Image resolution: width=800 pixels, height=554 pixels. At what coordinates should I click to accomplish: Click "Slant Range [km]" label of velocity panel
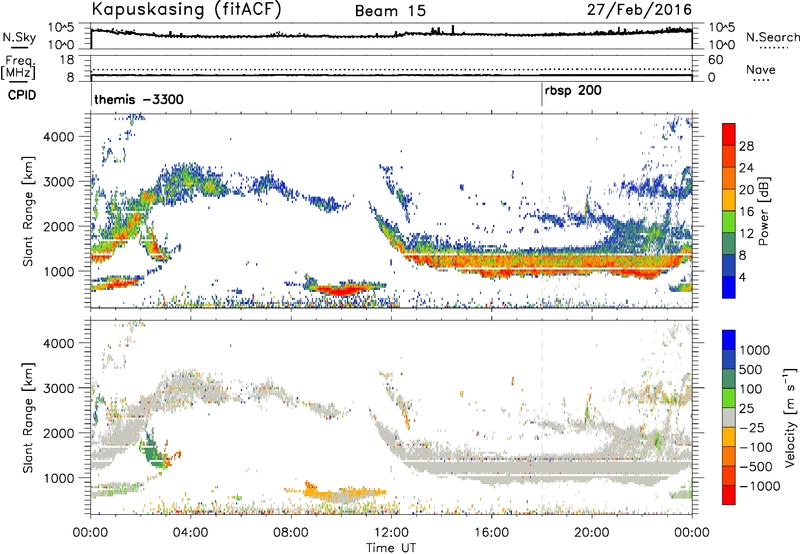point(28,418)
